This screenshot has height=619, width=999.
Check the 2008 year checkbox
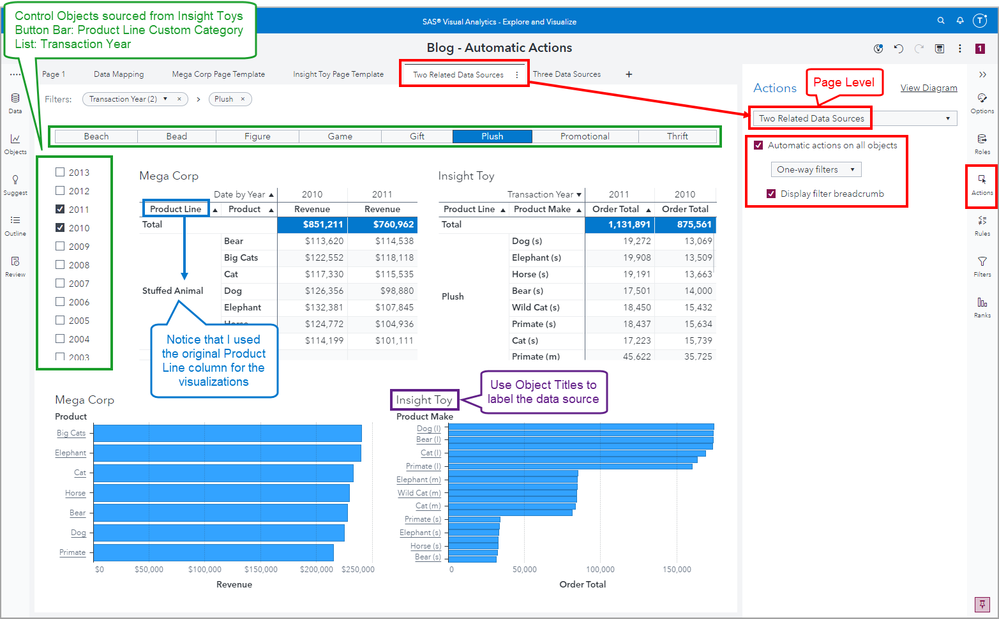60,264
